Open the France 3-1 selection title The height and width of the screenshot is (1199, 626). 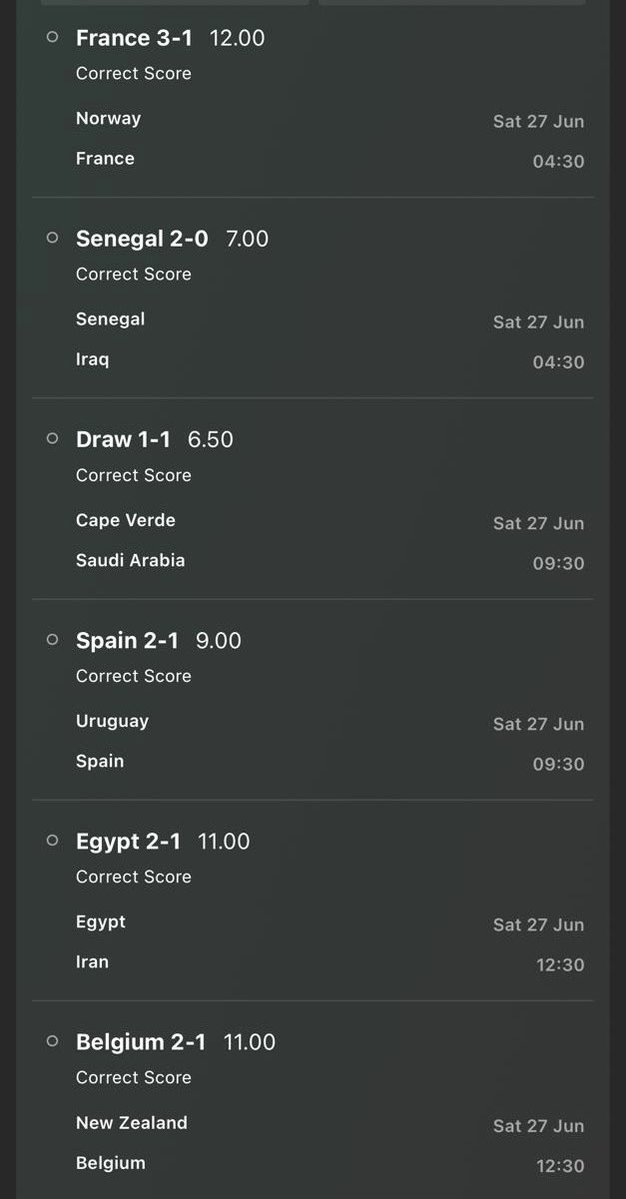[134, 37]
